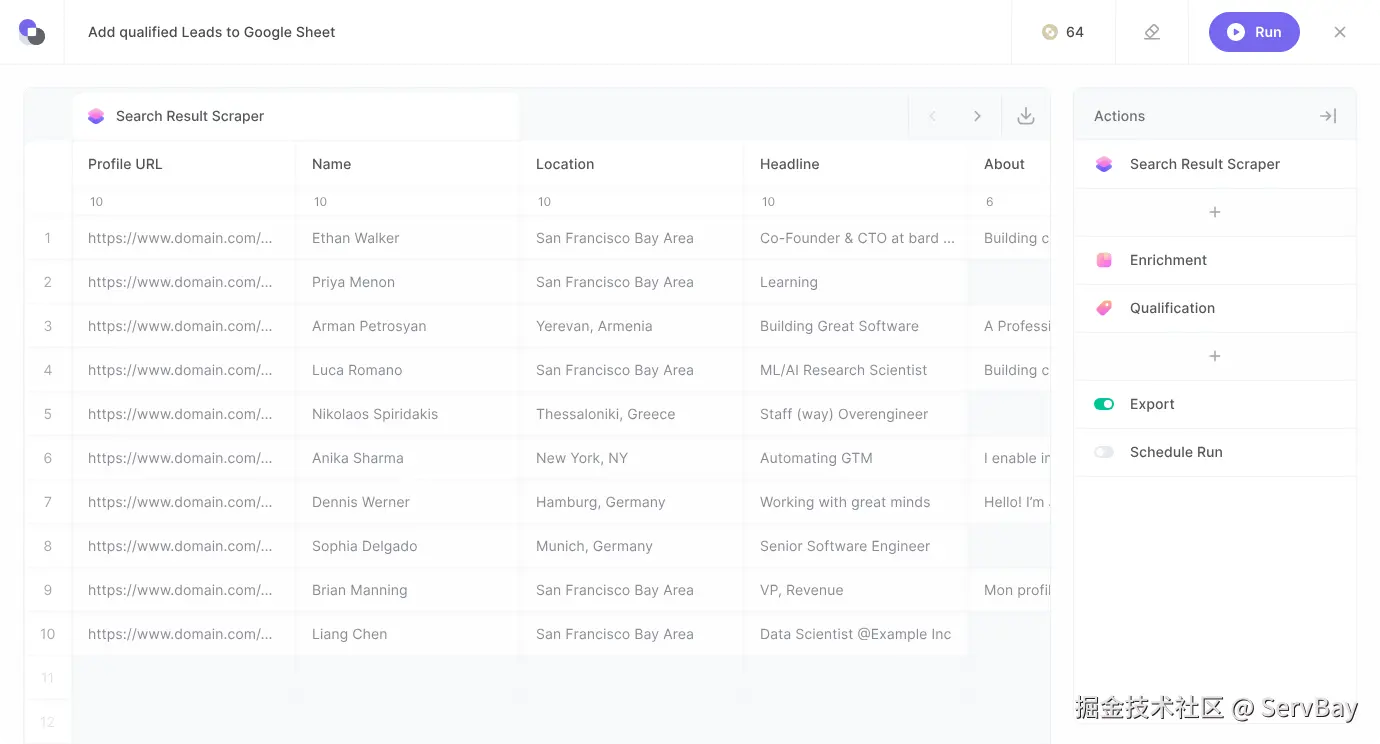Click the Name column header
The width and height of the screenshot is (1380, 744).
[408, 164]
